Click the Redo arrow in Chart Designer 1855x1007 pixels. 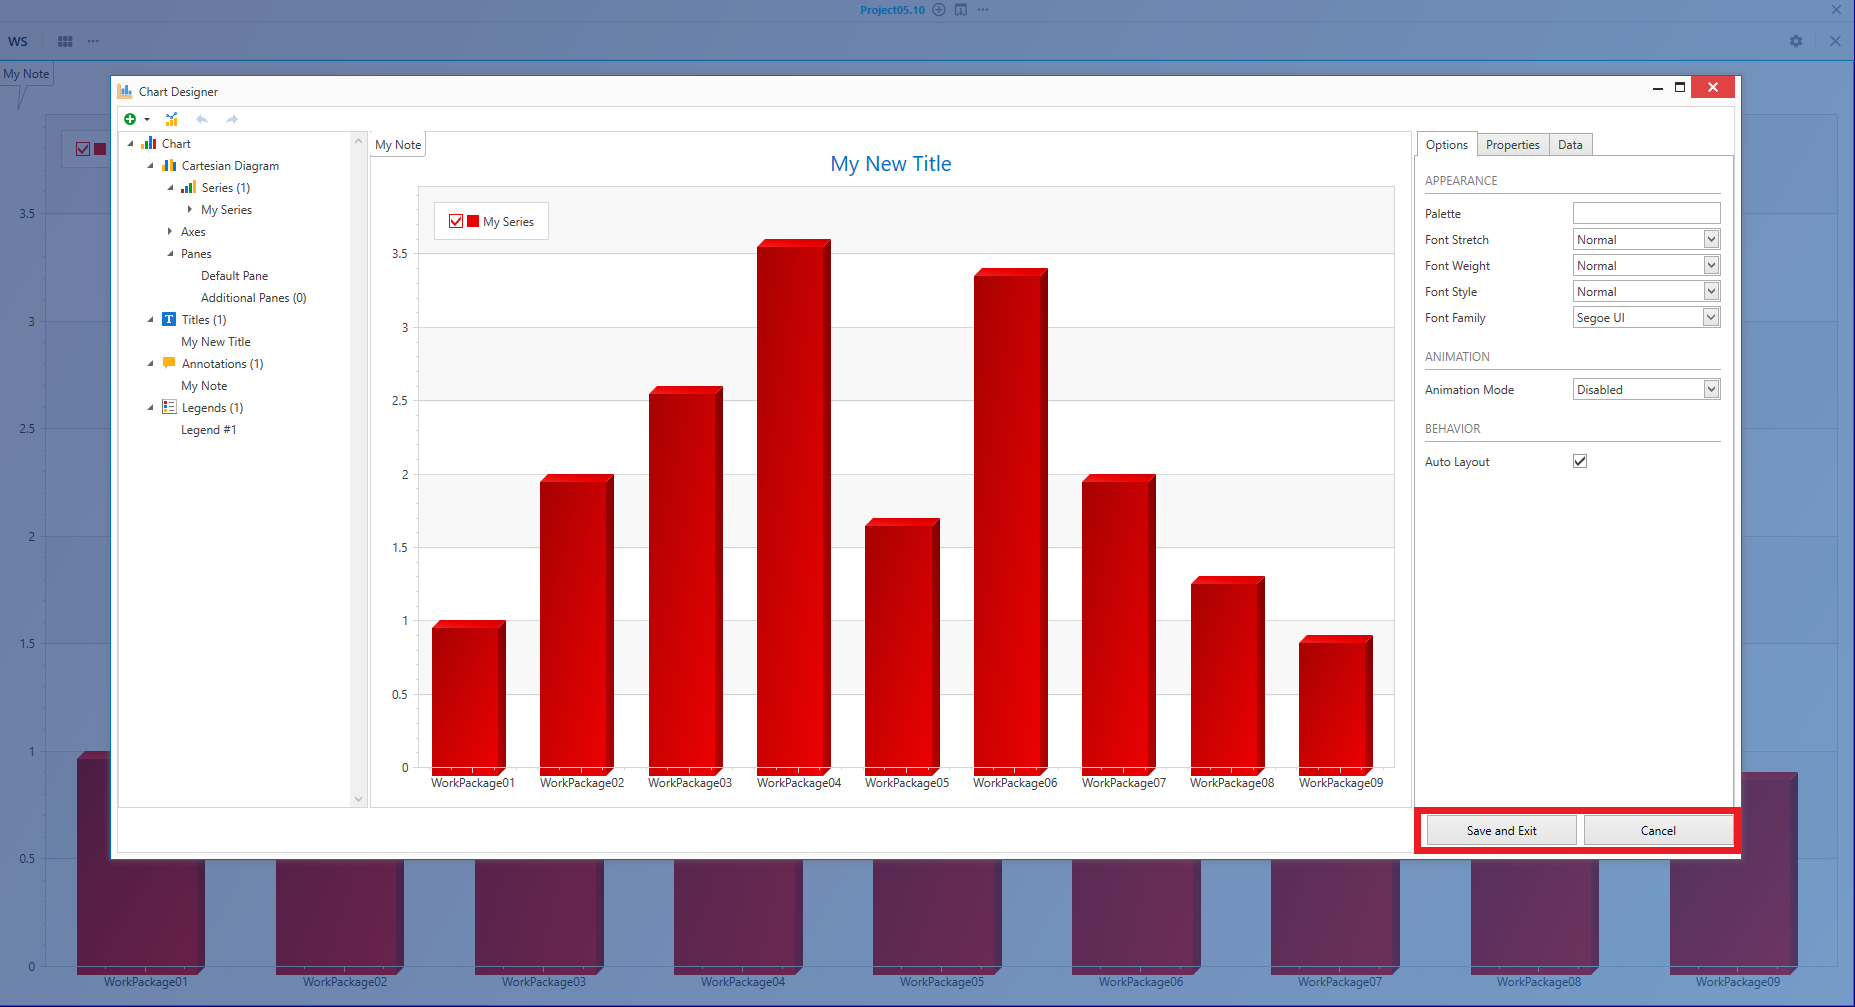click(232, 119)
